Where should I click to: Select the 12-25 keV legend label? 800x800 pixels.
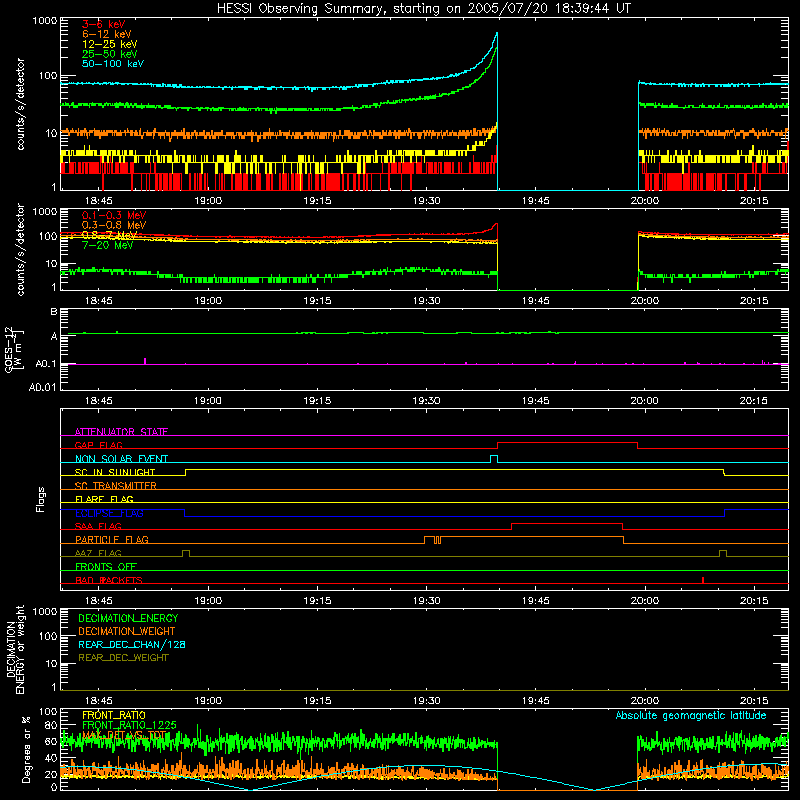click(109, 44)
